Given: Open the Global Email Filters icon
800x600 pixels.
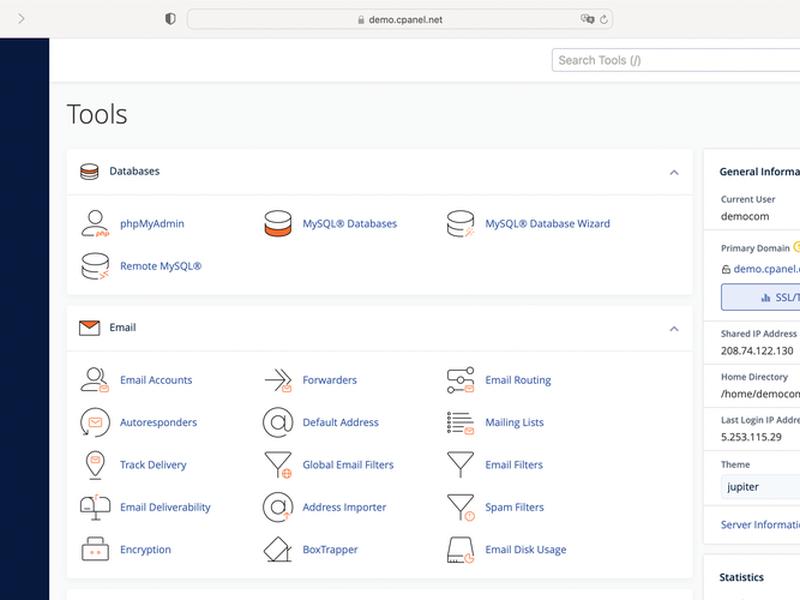Looking at the screenshot, I should [x=278, y=465].
